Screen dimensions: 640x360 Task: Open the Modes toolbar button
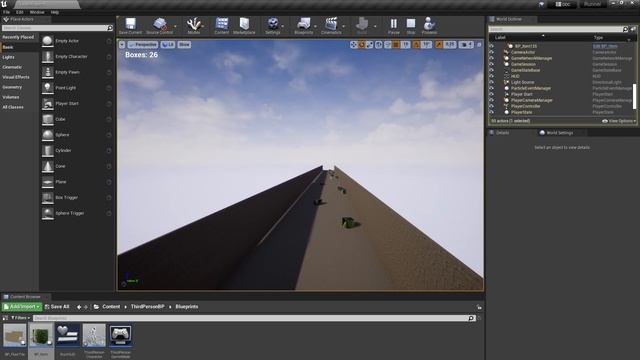(x=193, y=26)
